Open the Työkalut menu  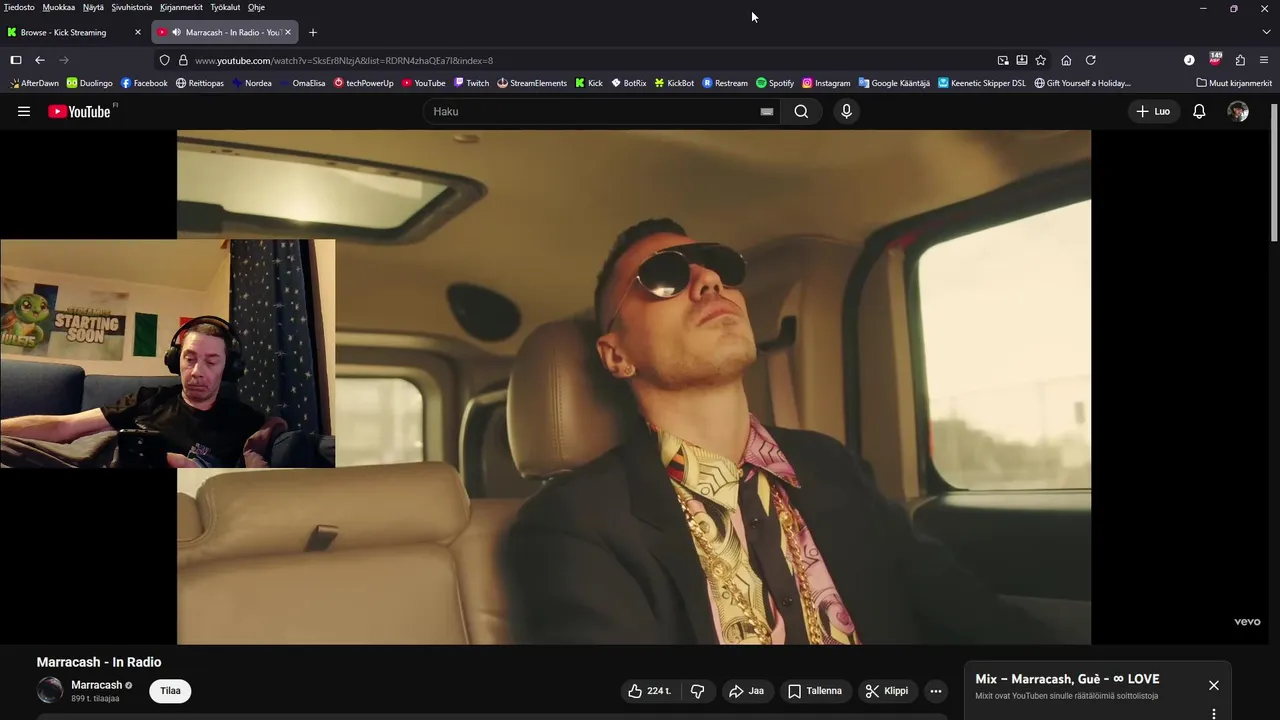(x=225, y=7)
